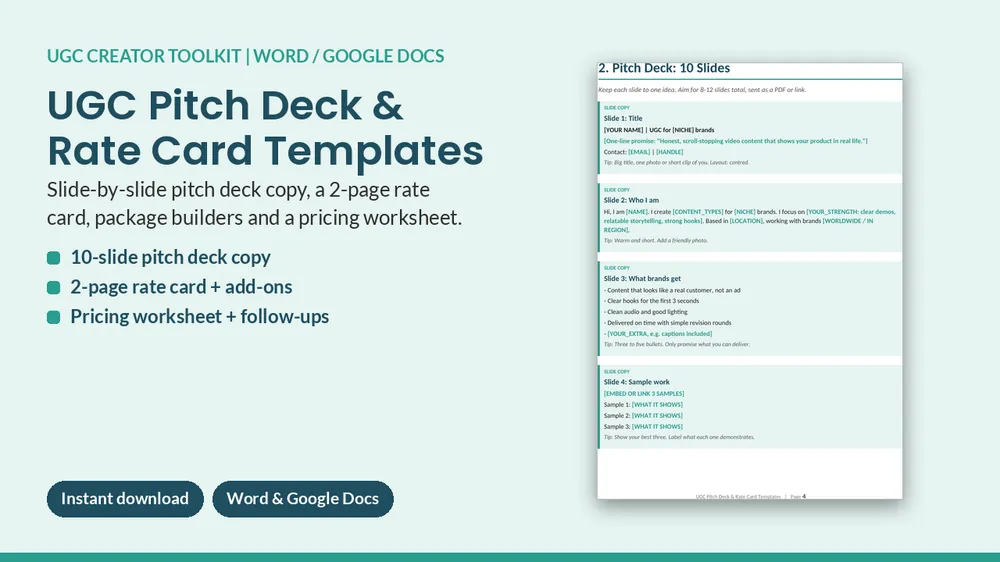Click the '[EMBED OR LINK 3 SAMPLES]' placeholder
Screen dimensions: 1000x562
pyautogui.click(x=644, y=394)
